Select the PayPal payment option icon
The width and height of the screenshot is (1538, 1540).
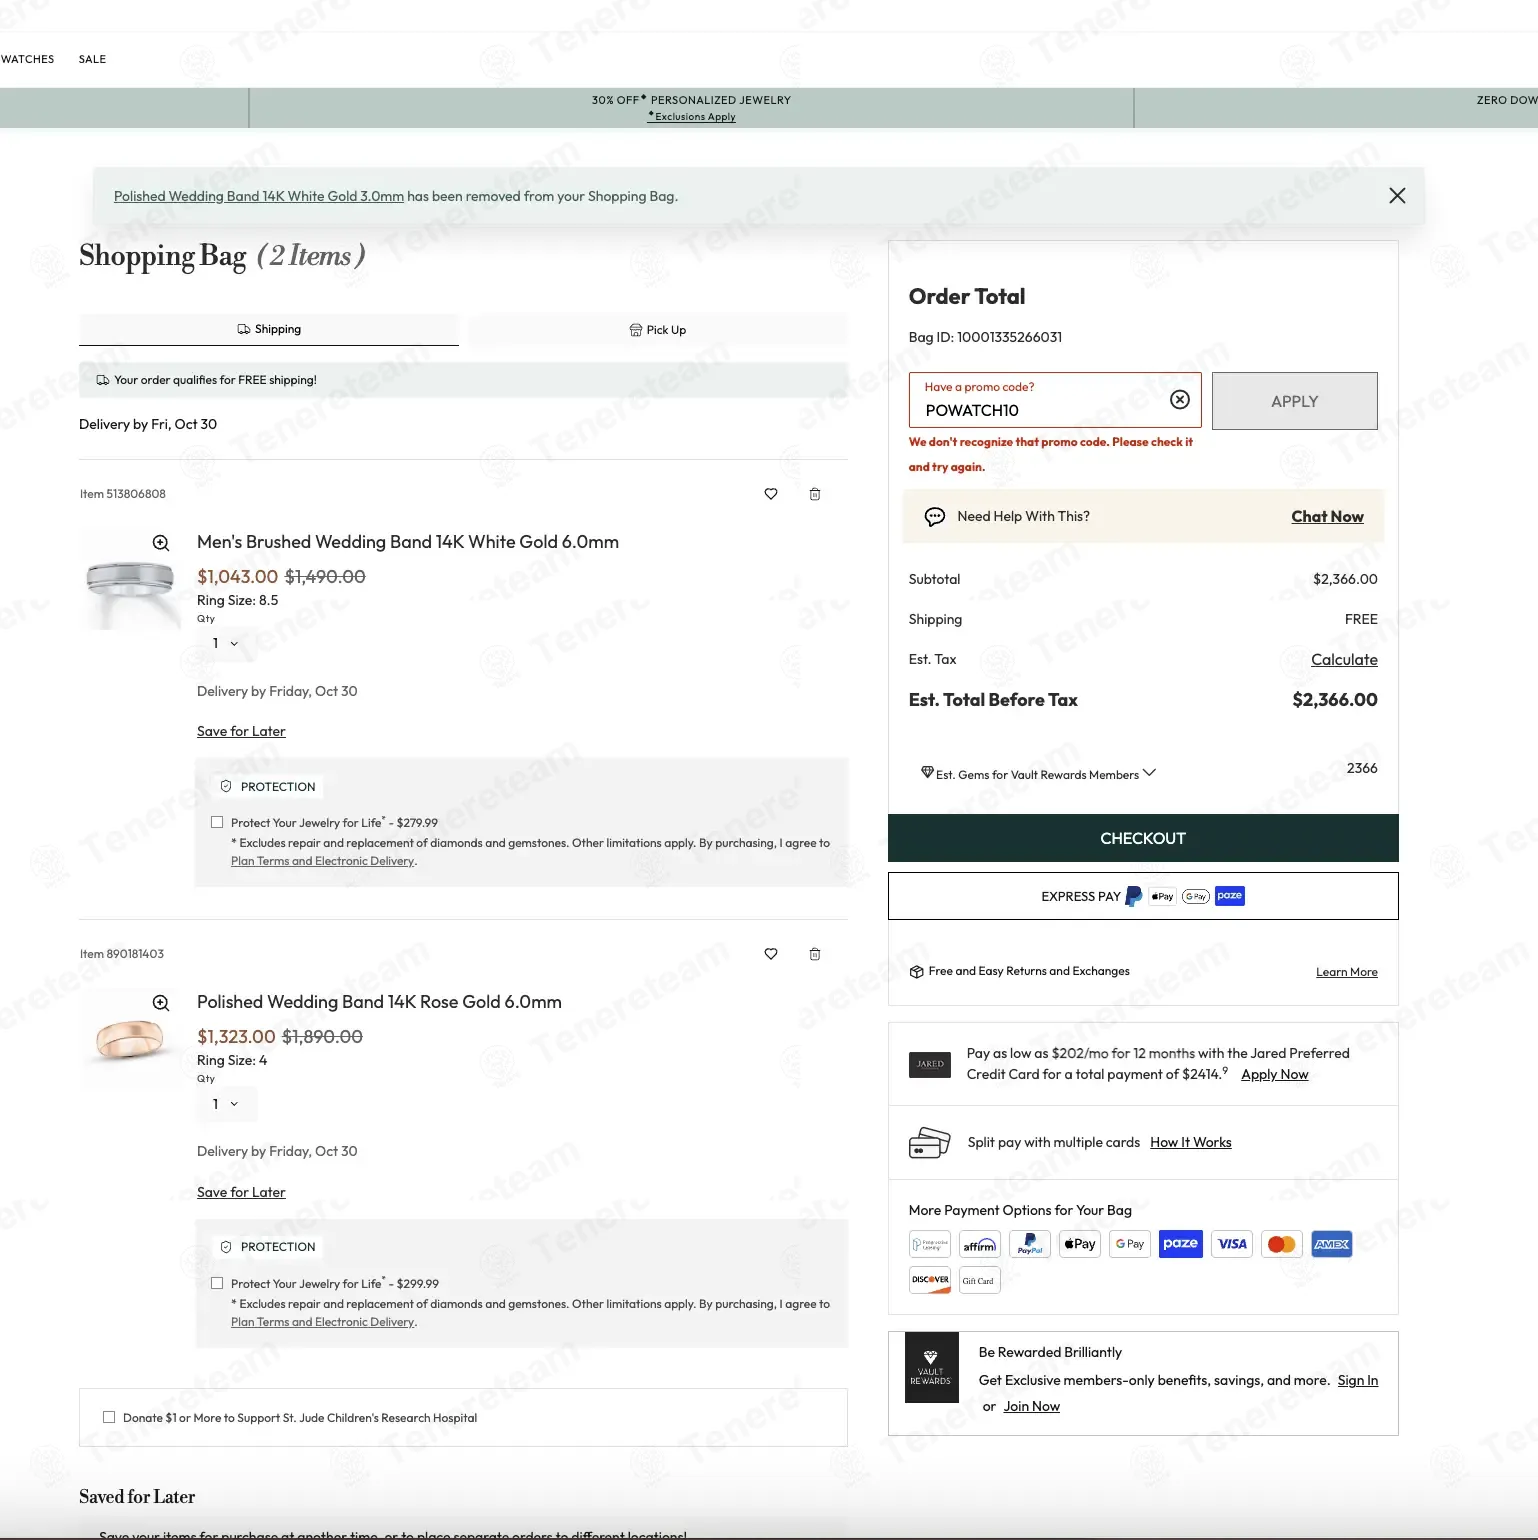pyautogui.click(x=1030, y=1245)
